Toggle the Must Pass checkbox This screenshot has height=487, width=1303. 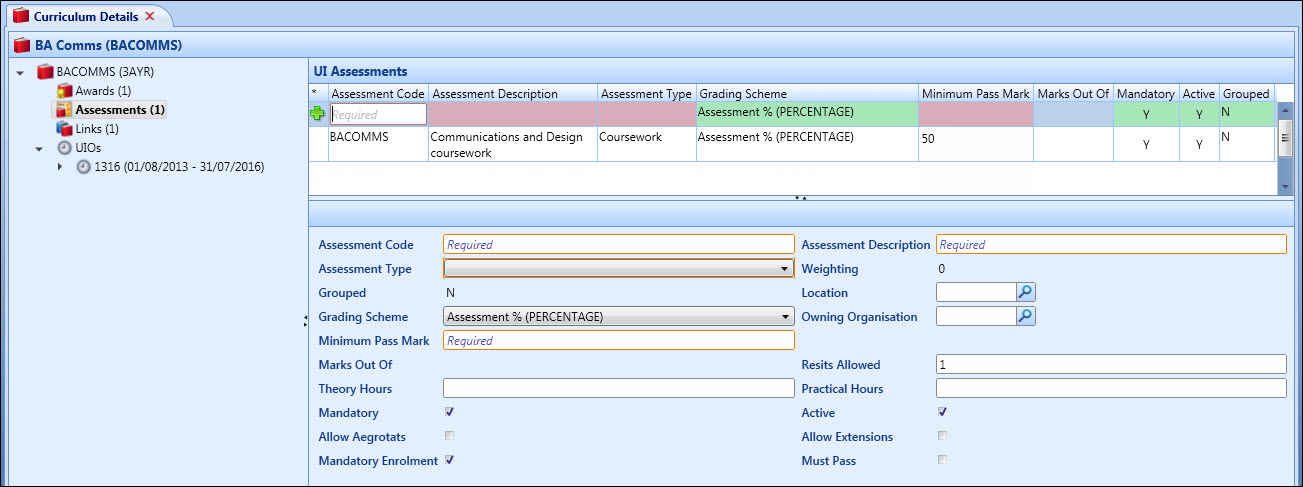coord(942,460)
